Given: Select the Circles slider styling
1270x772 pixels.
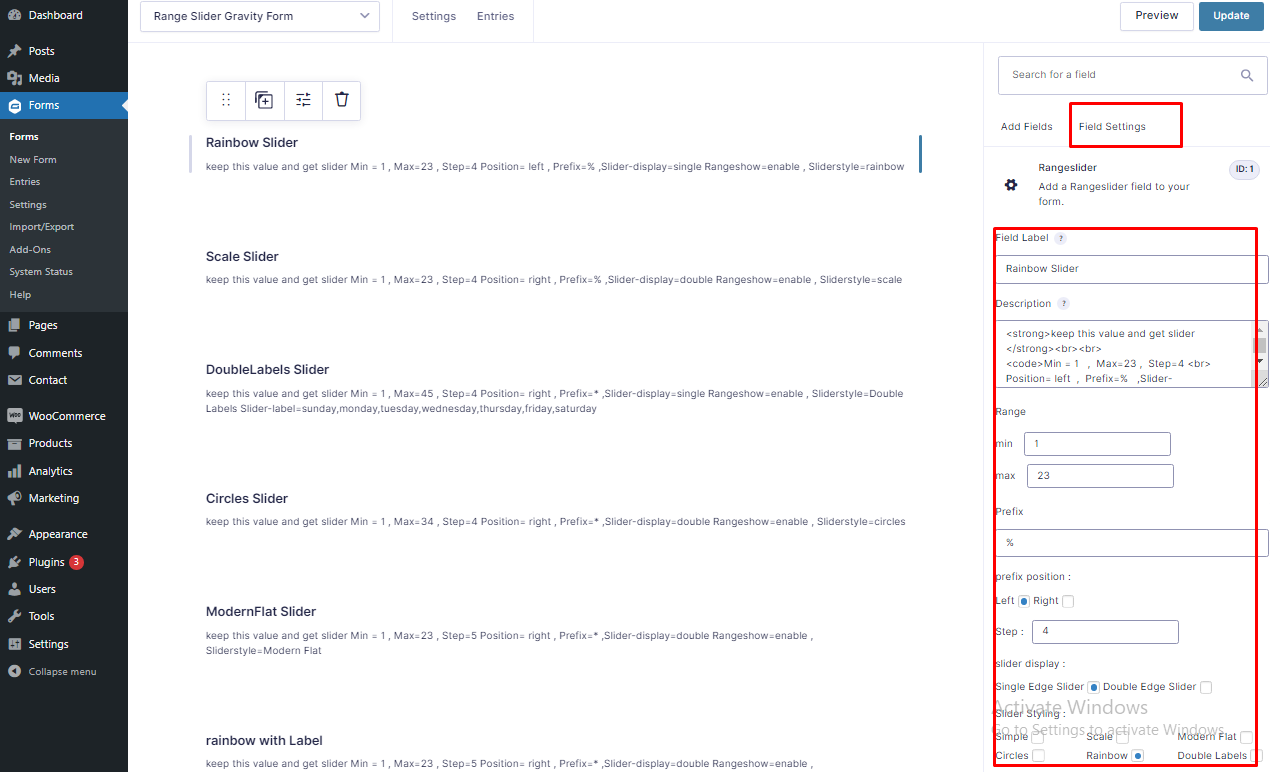Looking at the screenshot, I should (x=1039, y=756).
